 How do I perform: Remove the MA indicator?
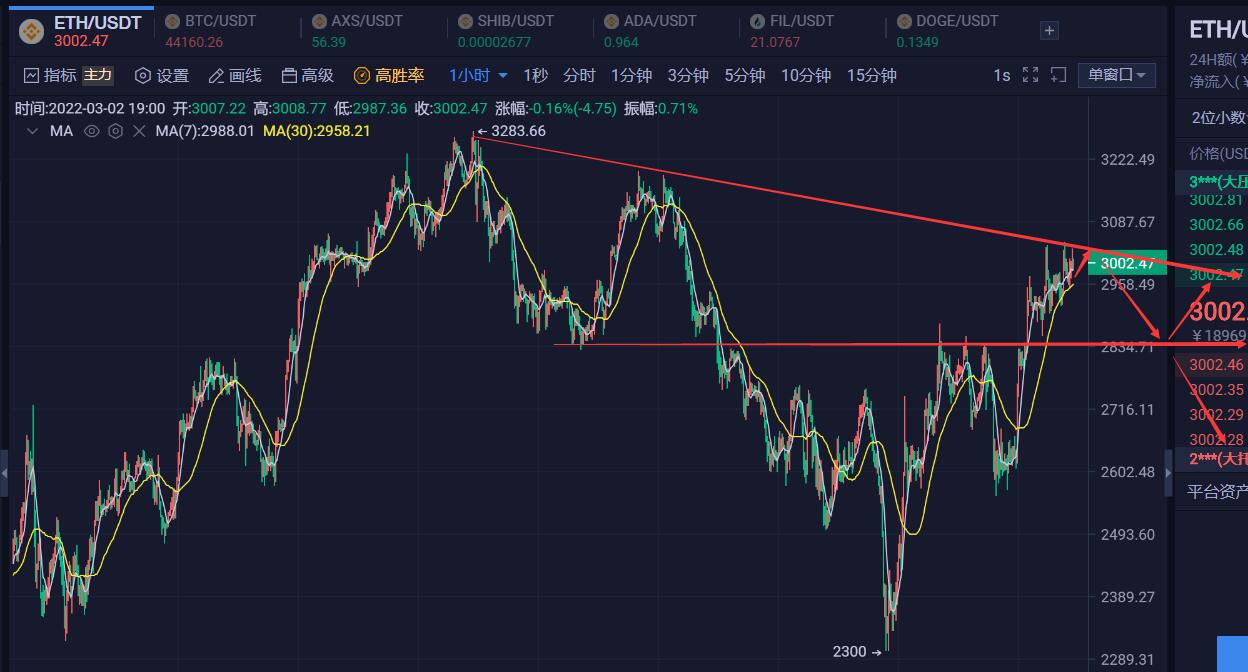[x=139, y=131]
